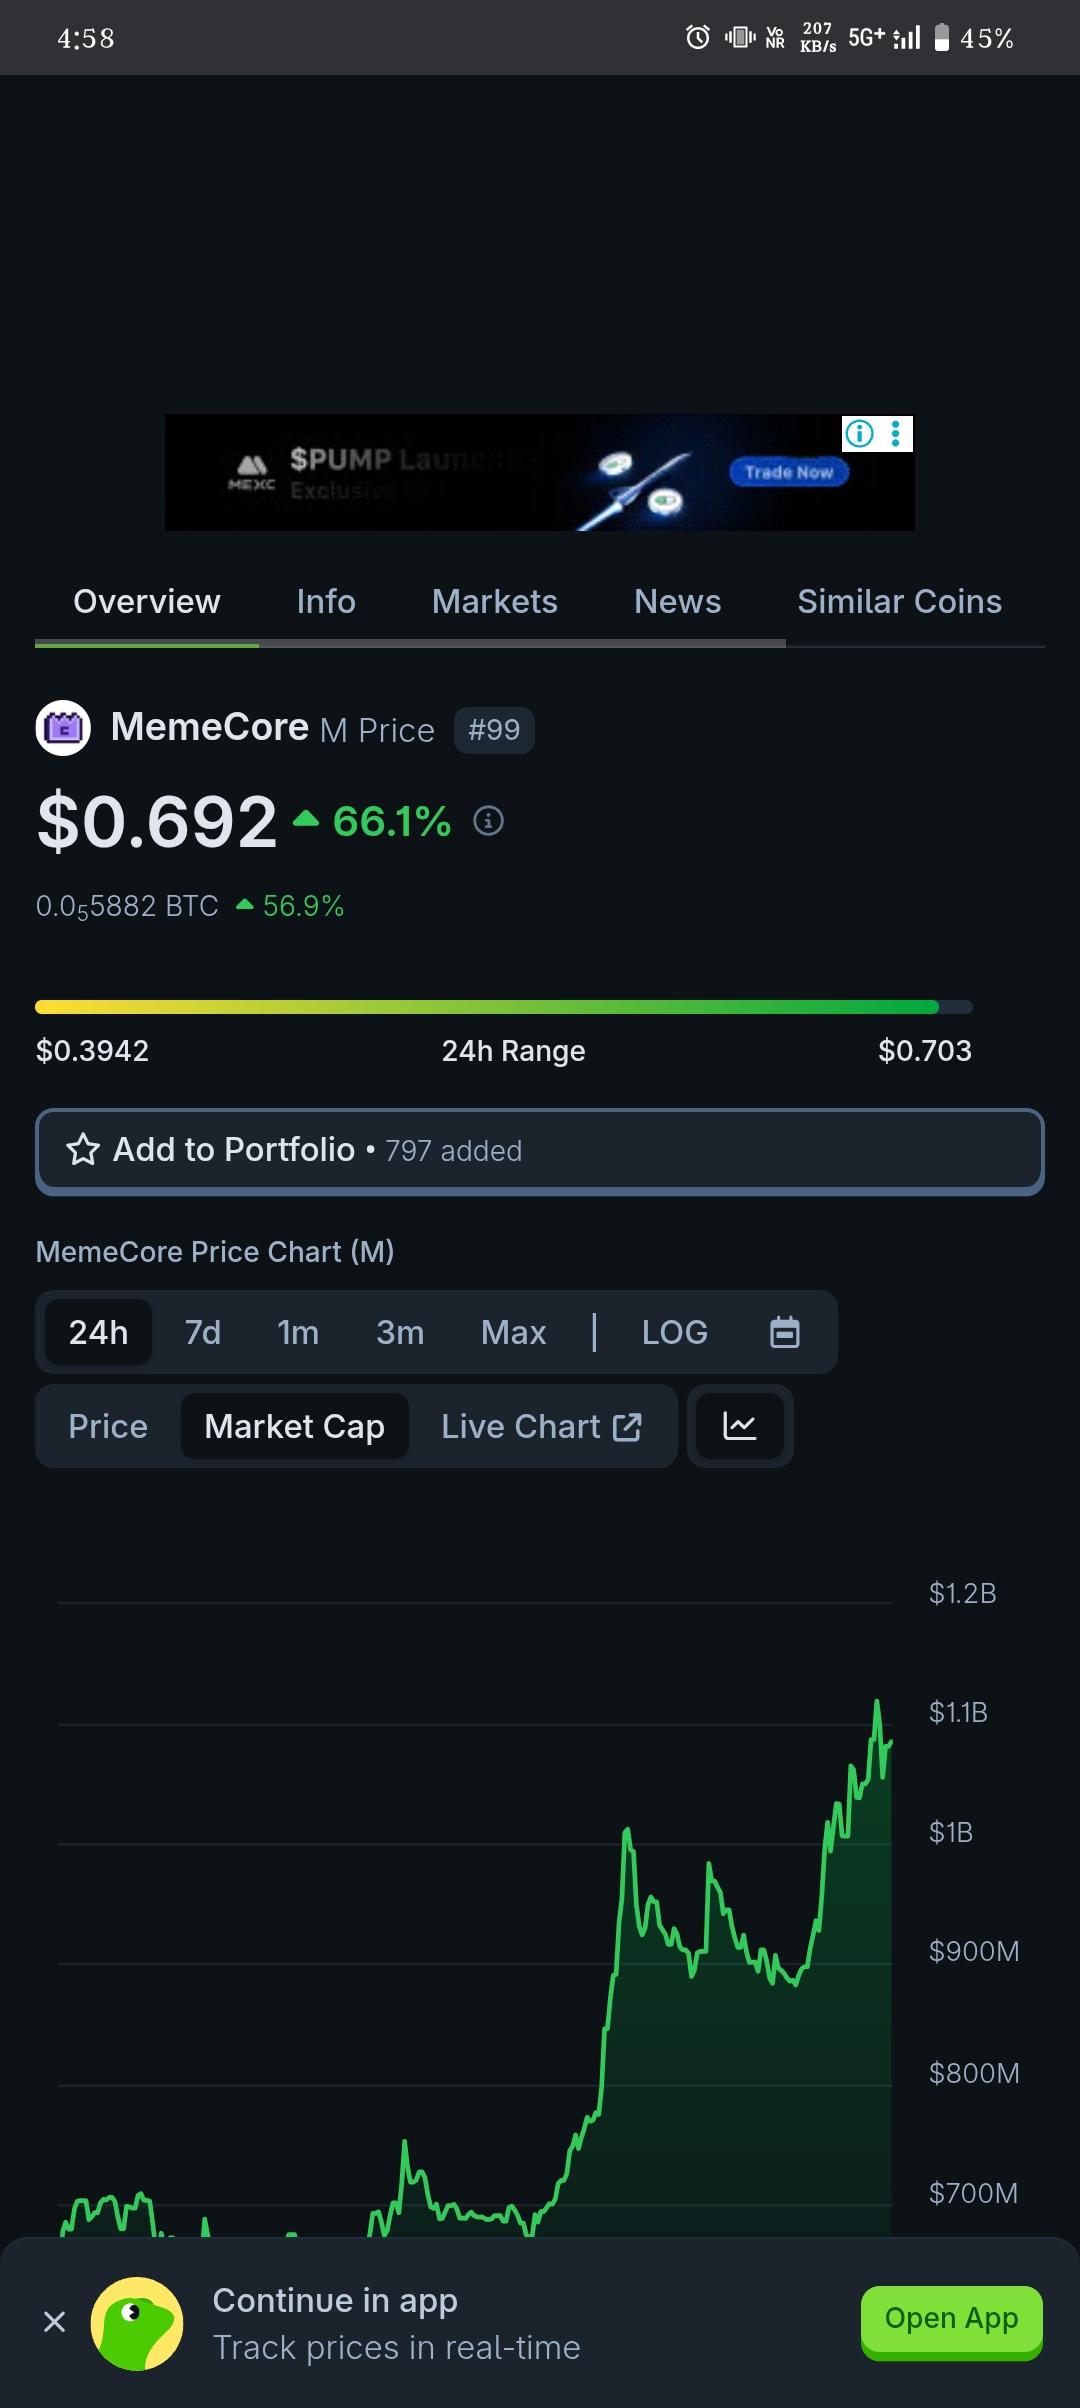Open the calendar date range picker

[785, 1332]
